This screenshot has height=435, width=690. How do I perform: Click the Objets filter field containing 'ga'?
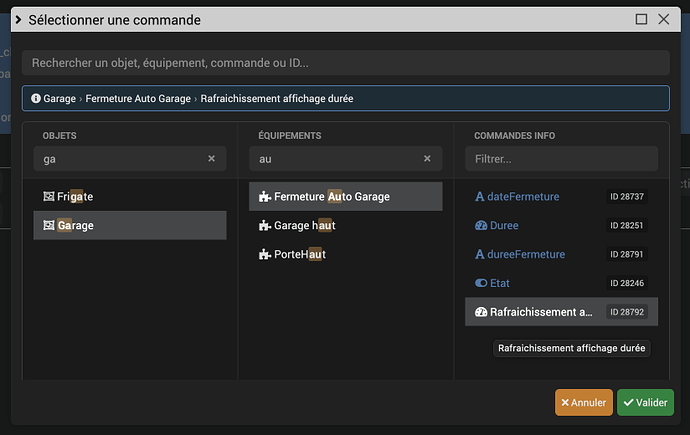(x=130, y=159)
